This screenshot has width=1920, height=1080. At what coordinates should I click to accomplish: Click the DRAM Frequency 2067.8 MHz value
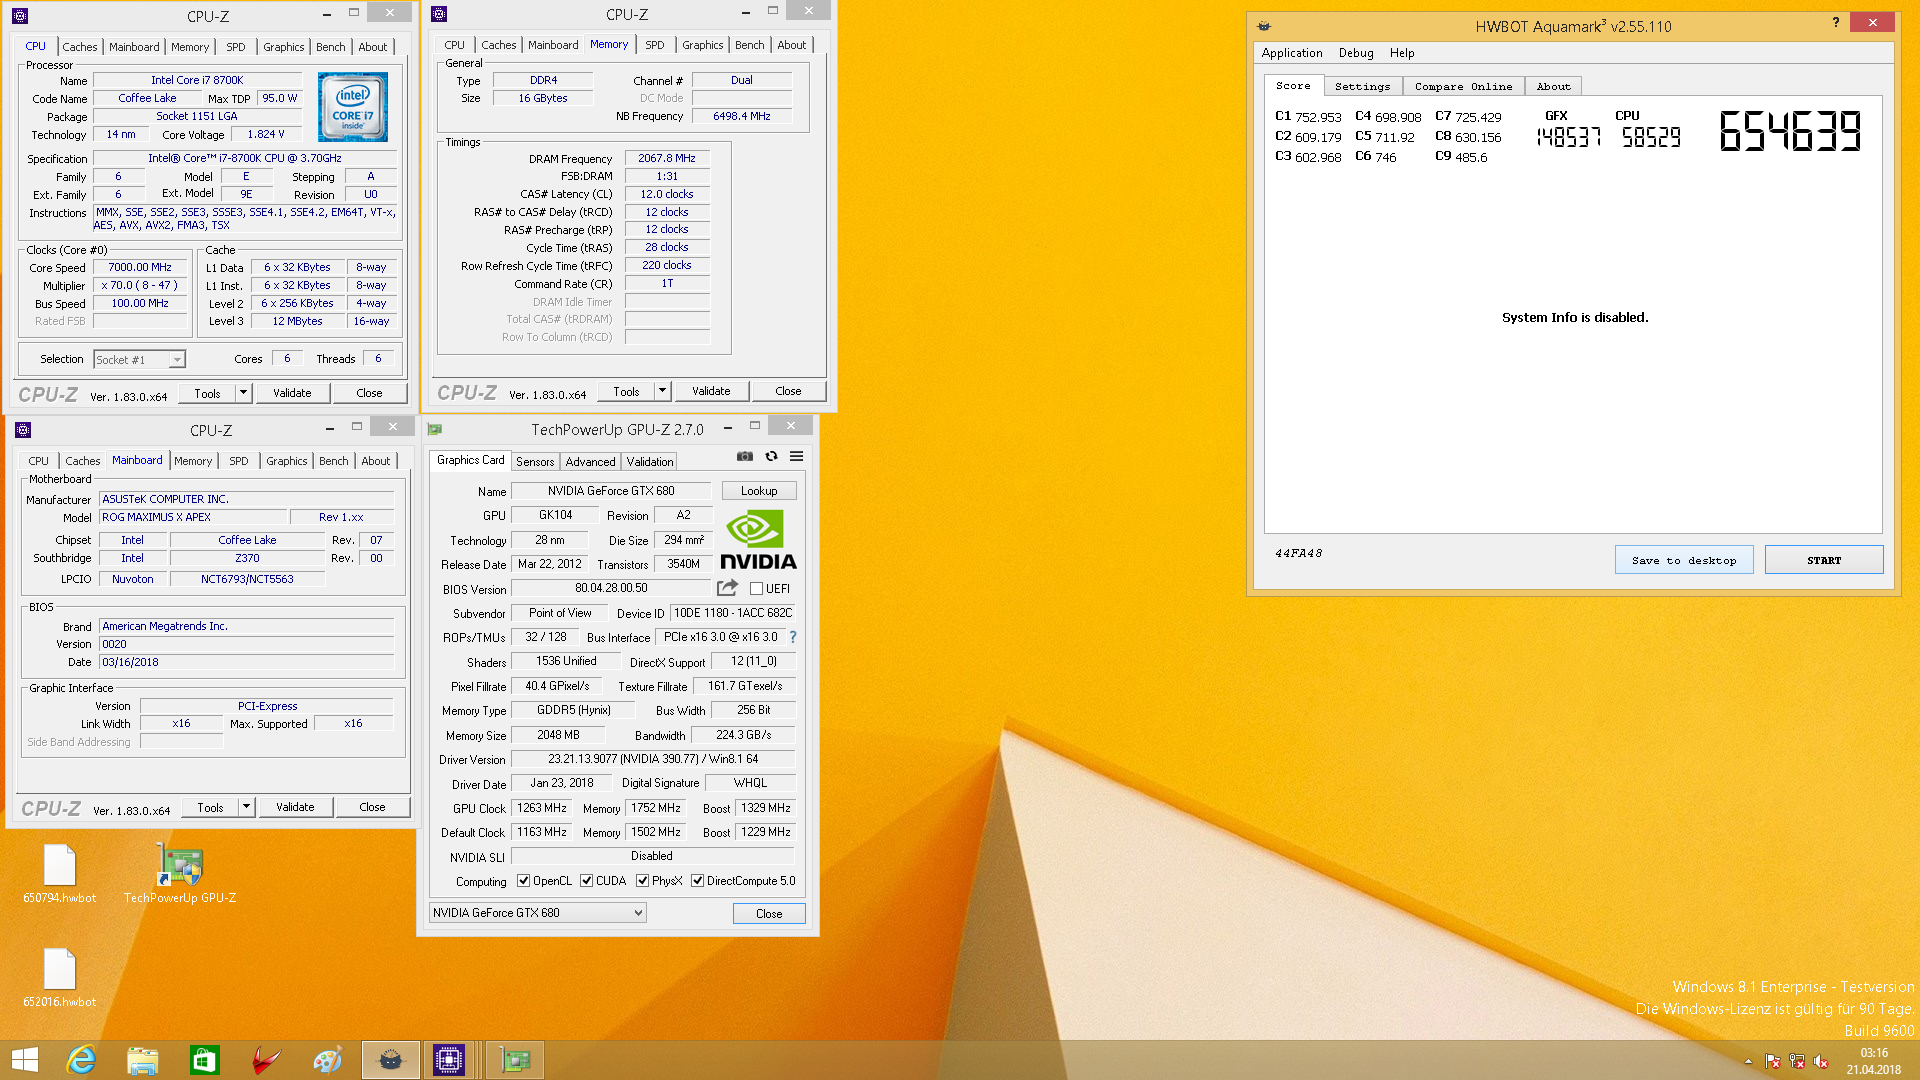pyautogui.click(x=667, y=158)
